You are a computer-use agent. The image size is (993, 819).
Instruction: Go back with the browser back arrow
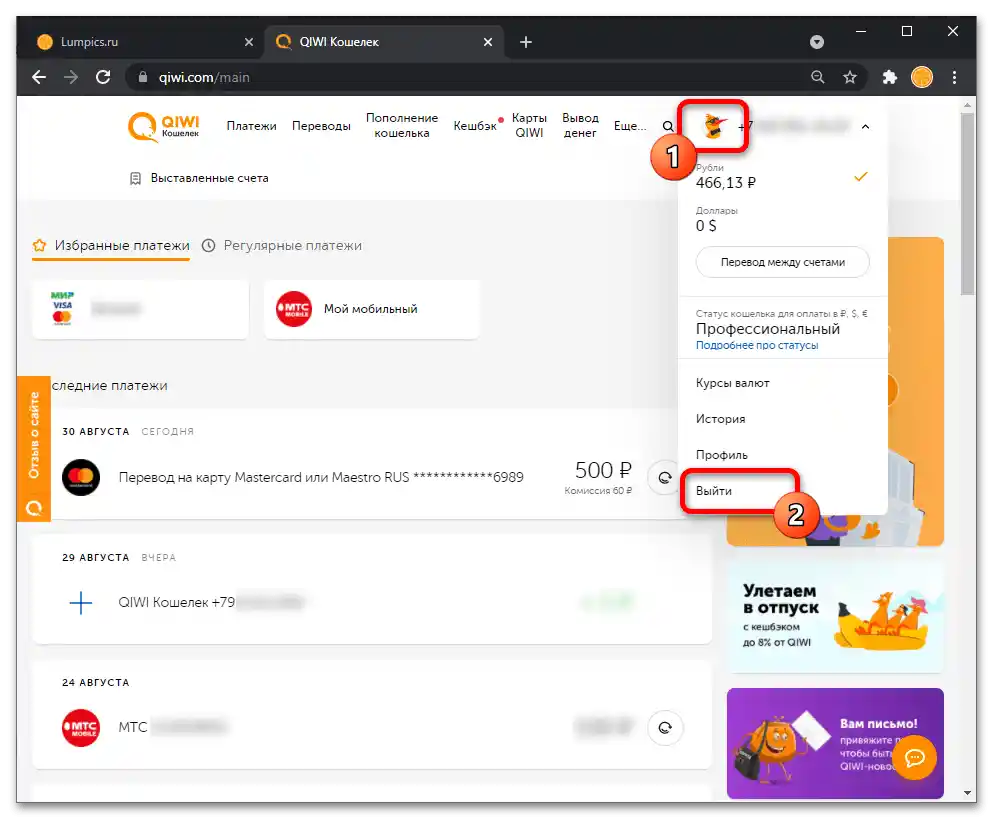tap(39, 77)
